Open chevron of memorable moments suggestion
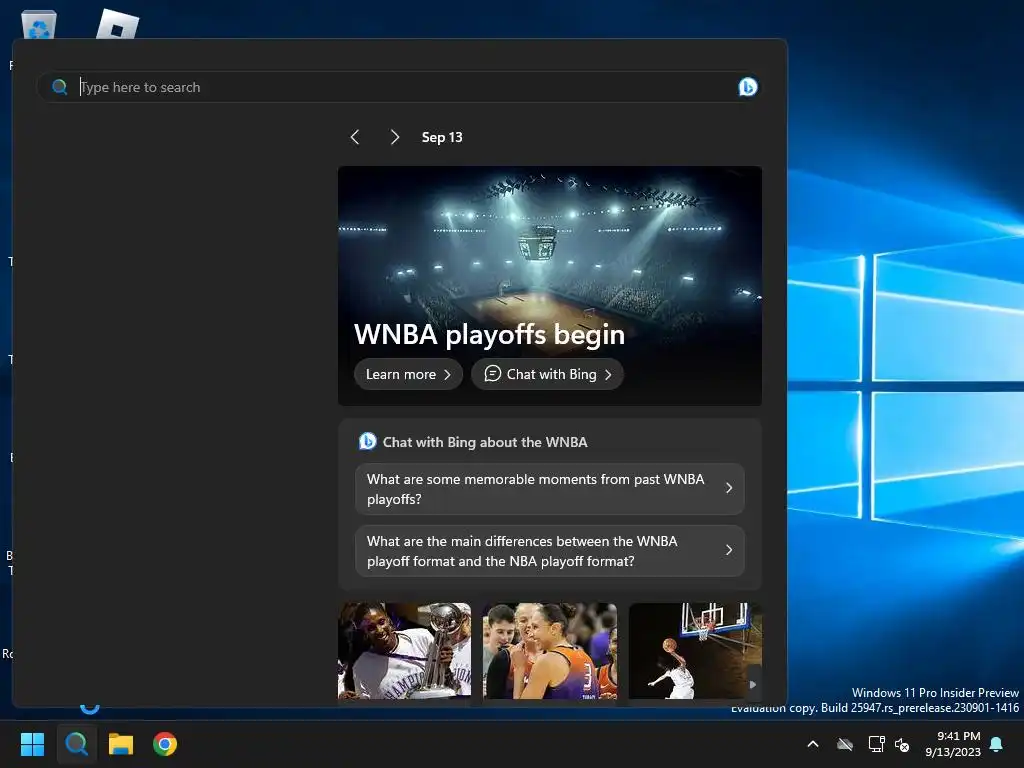 (729, 488)
